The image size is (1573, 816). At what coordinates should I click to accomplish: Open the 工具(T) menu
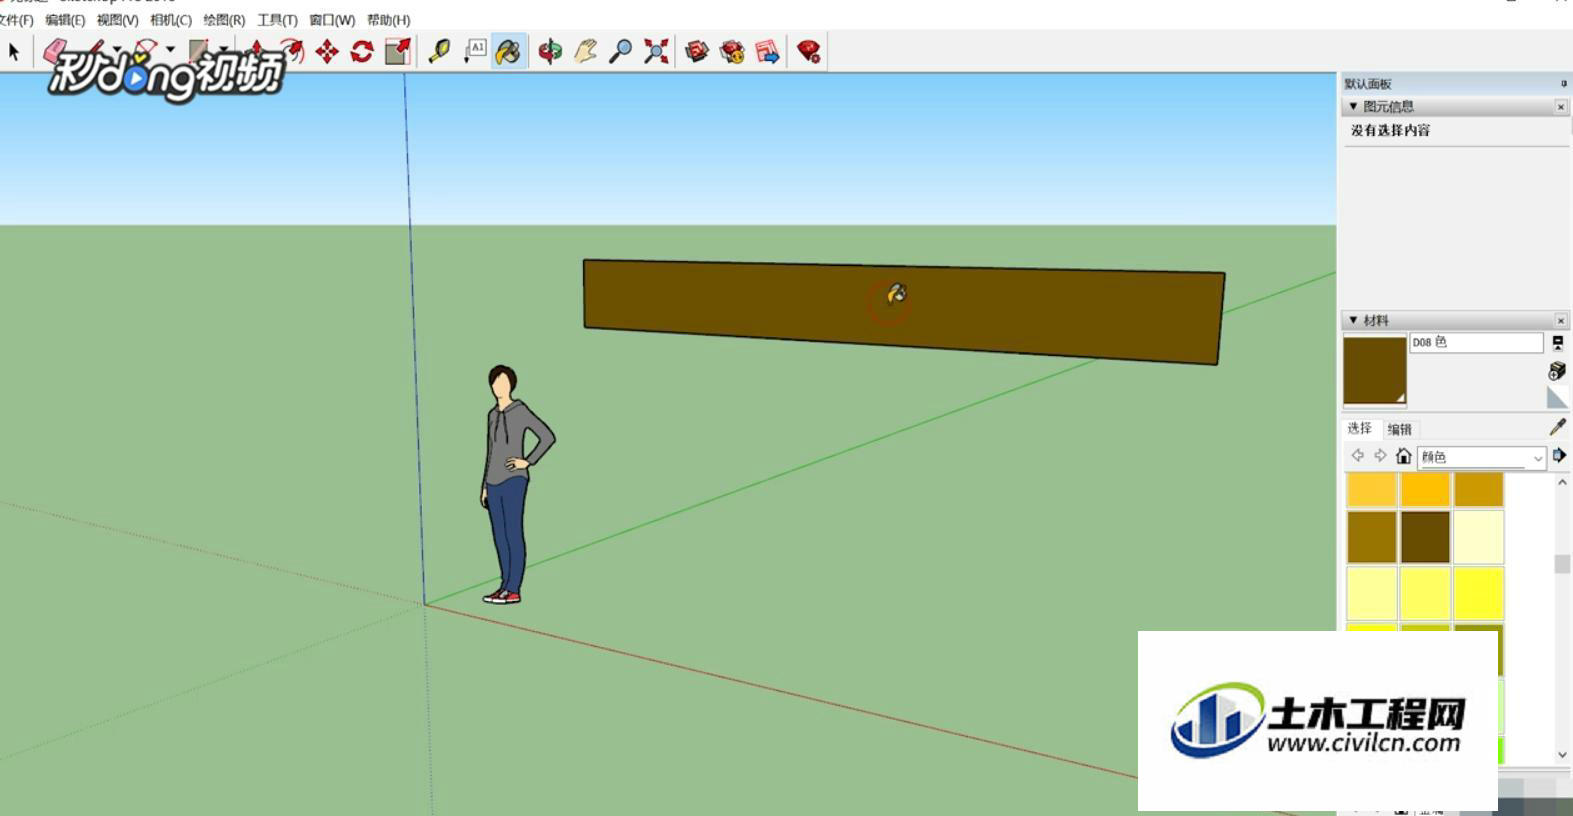277,20
